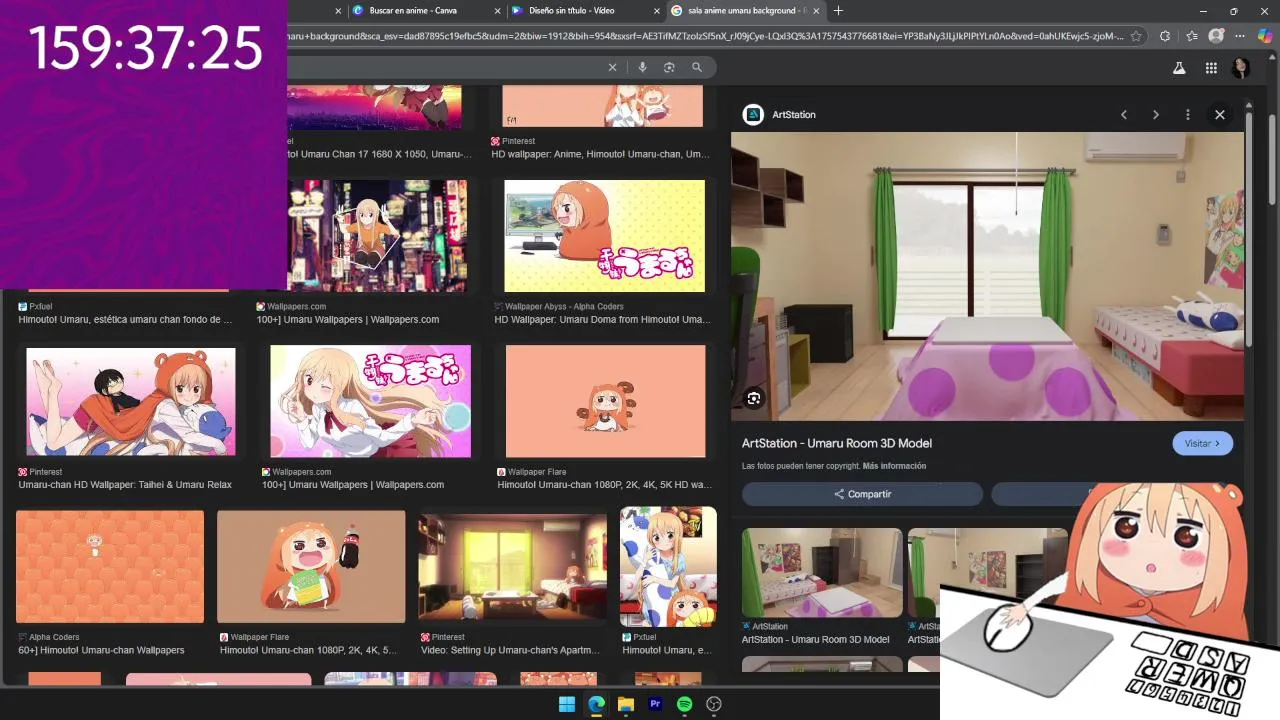
Task: Open winking Umaru Wallpapers.com thumbnail
Action: pos(370,401)
